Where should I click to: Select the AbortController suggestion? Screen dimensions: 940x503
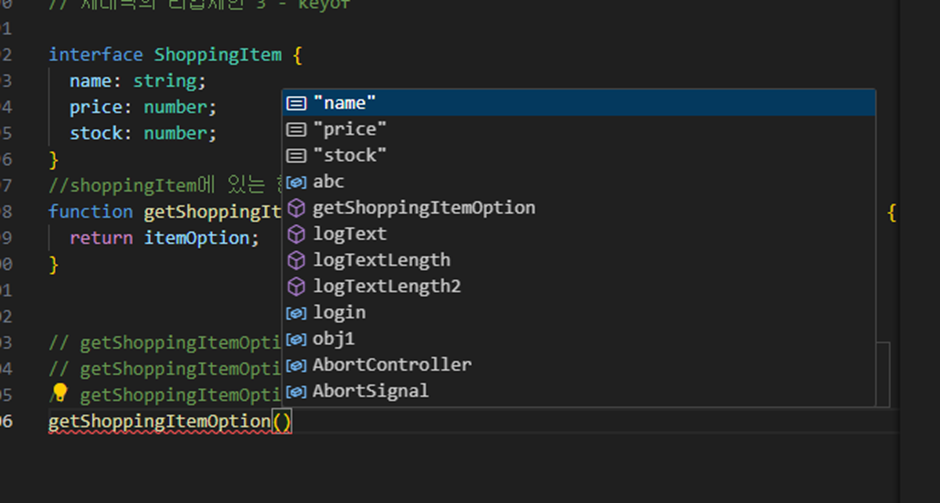tap(579, 365)
